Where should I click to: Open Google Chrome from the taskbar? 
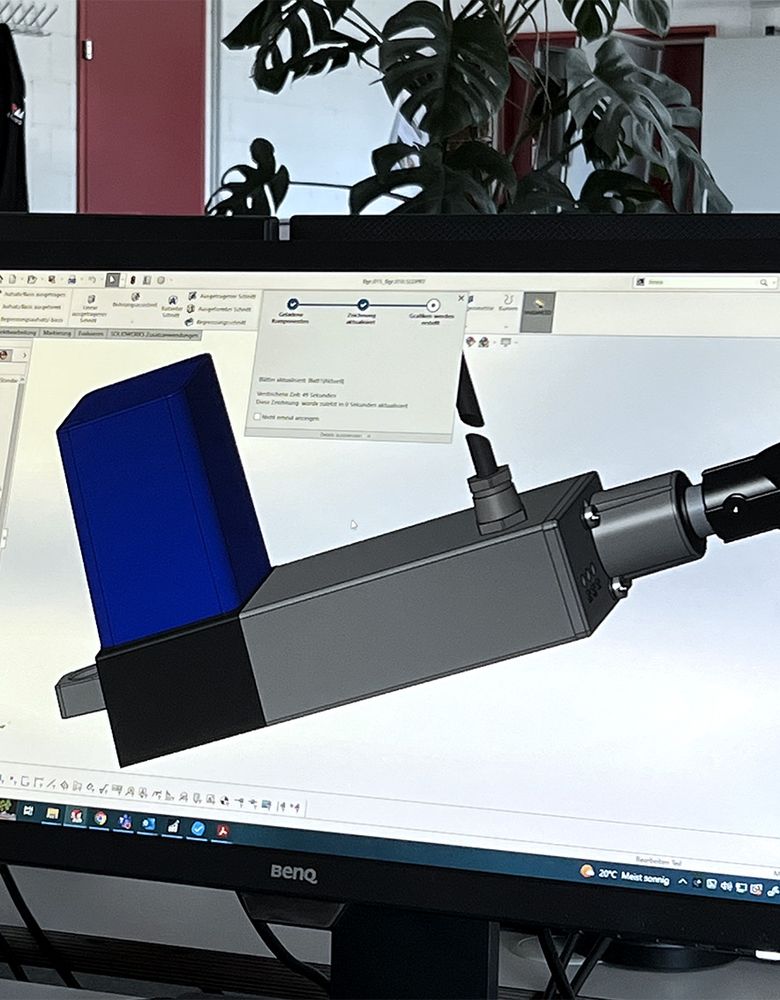click(100, 818)
